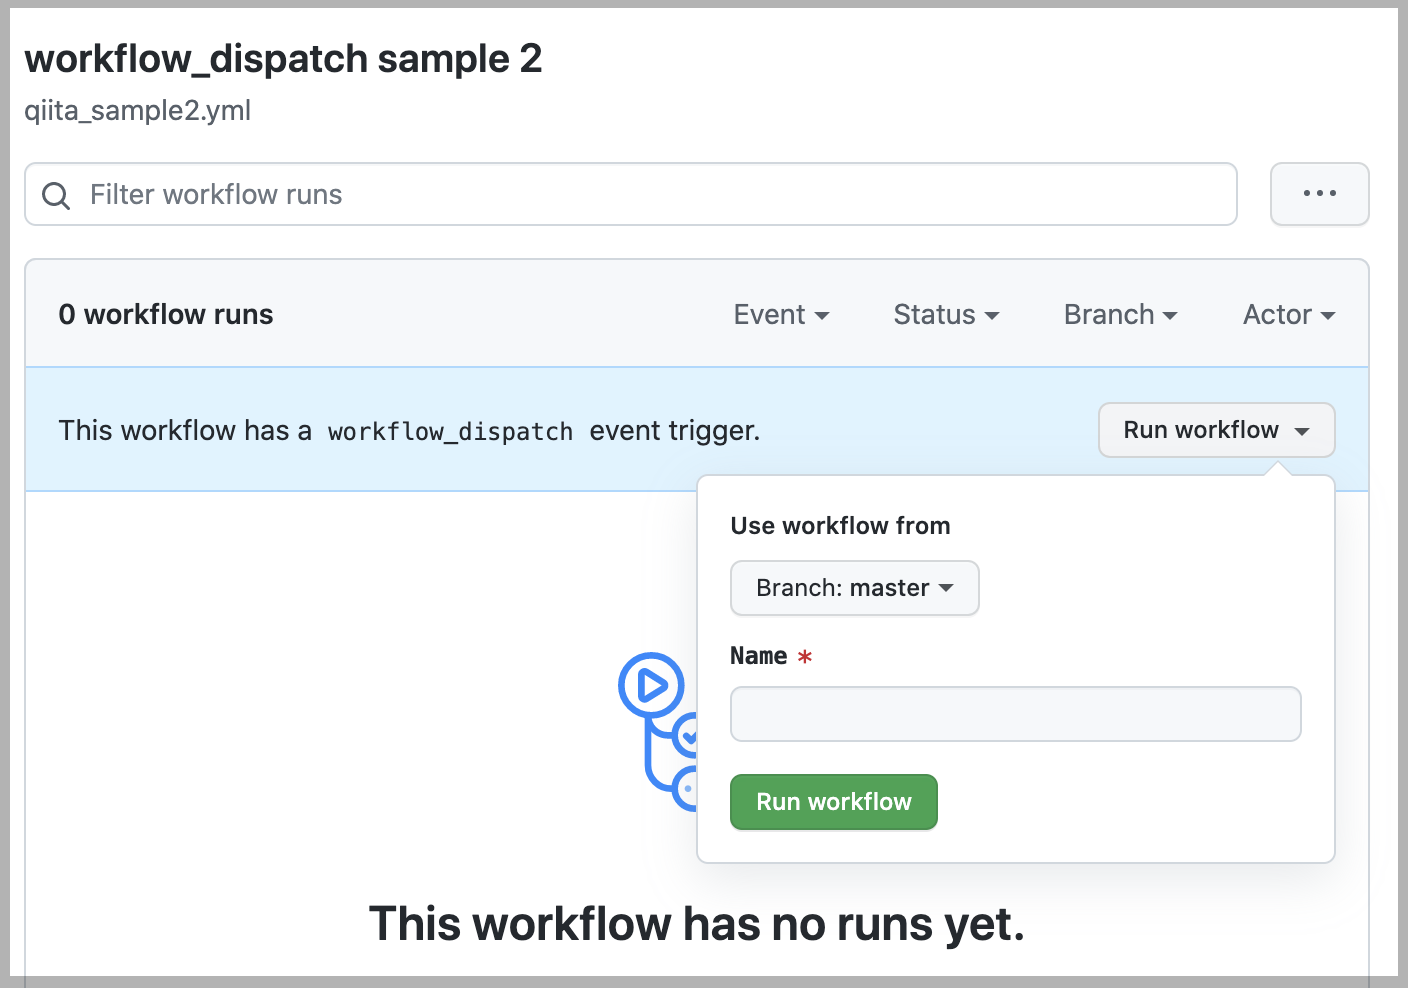Viewport: 1408px width, 988px height.
Task: Open the Status filter dropdown
Action: 945,314
